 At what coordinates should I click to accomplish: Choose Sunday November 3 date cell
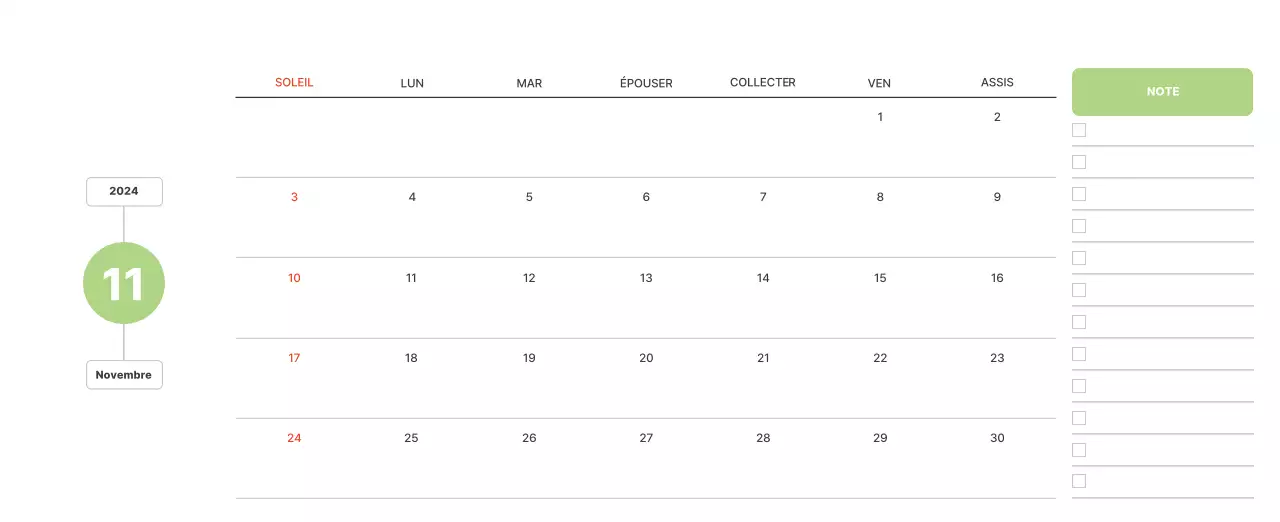tap(294, 197)
